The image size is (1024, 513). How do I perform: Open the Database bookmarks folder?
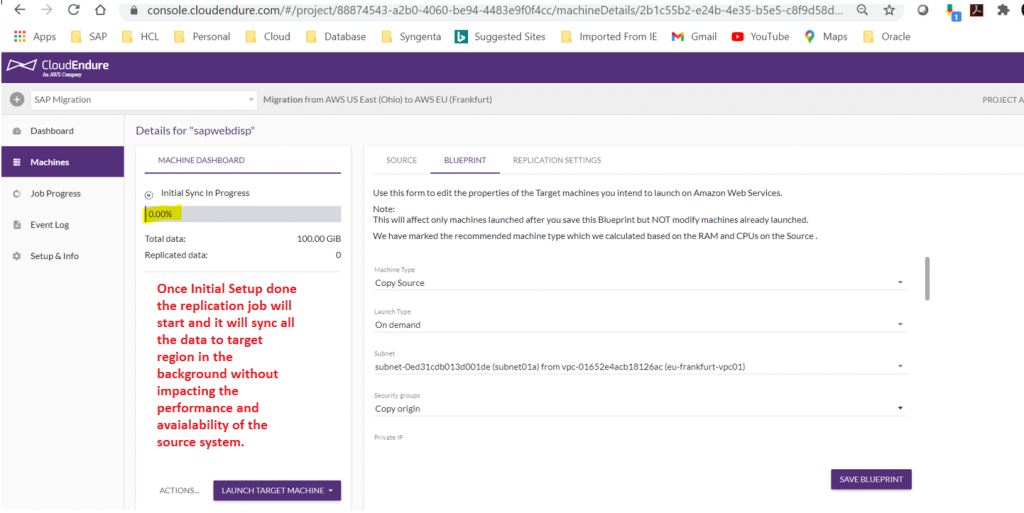[336, 37]
